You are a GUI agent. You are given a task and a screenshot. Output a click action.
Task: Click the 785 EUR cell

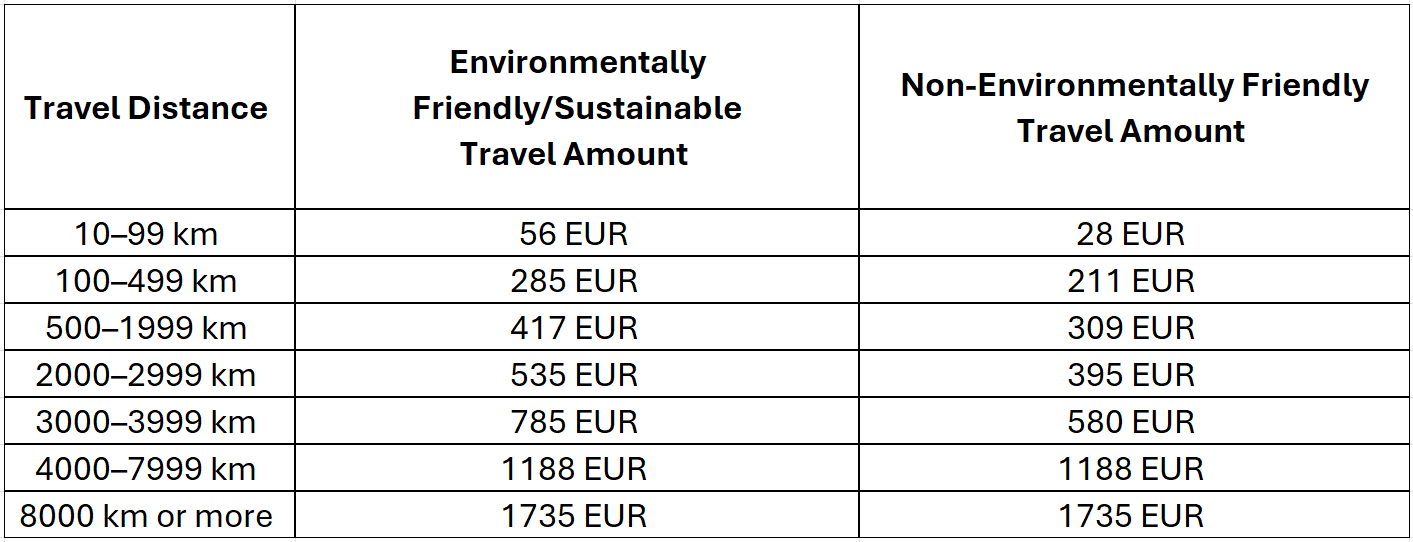[x=577, y=421]
